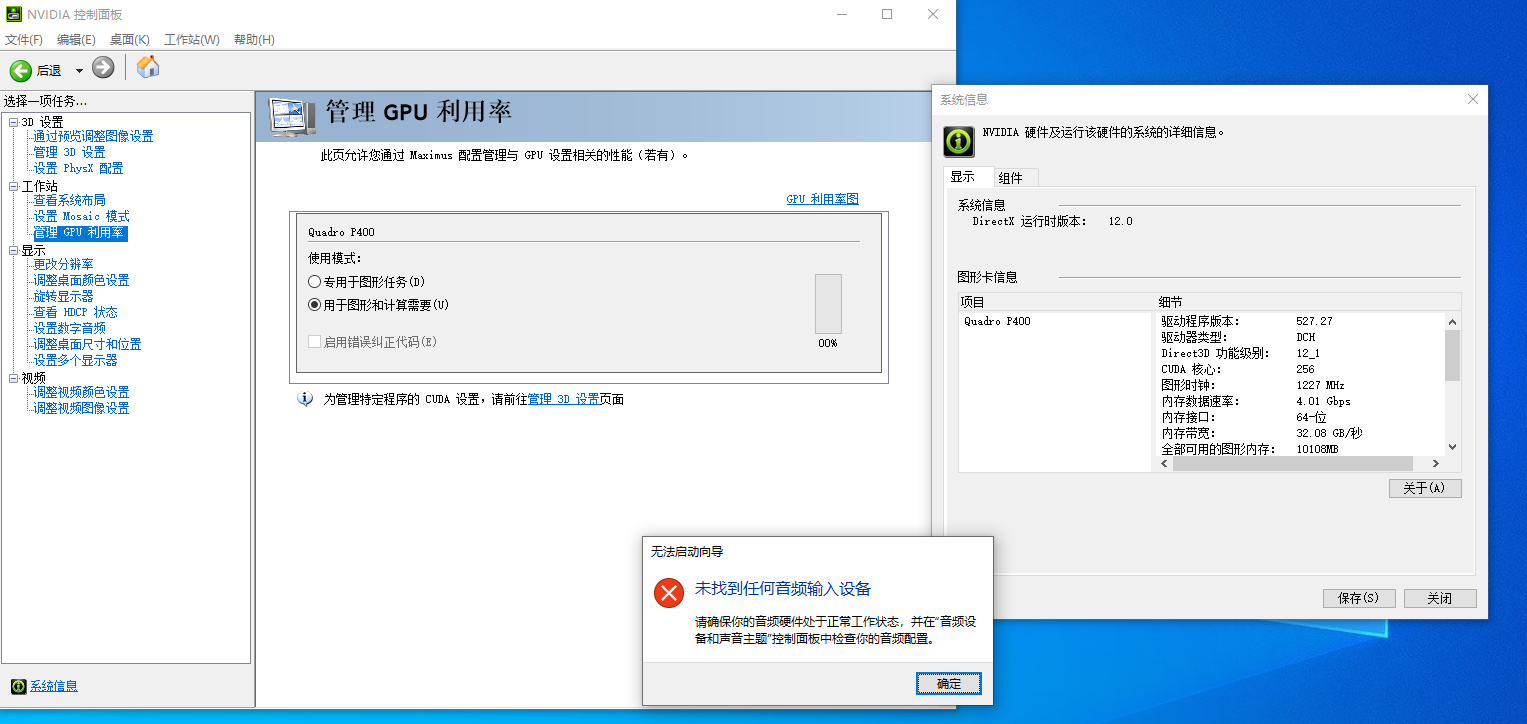Open 查看系统布局 tree item

click(x=69, y=201)
